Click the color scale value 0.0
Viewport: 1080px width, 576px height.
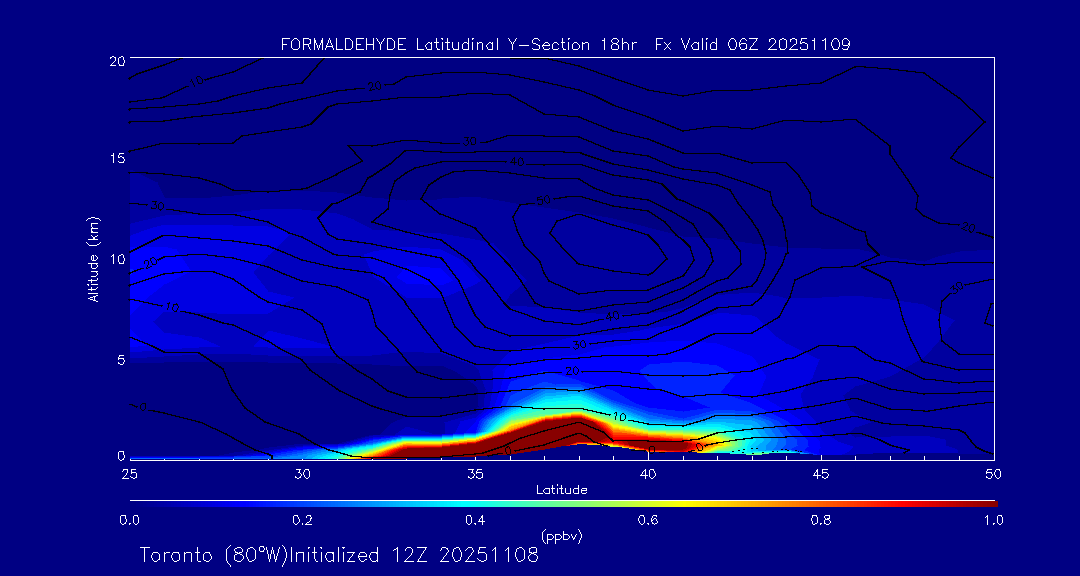pos(129,520)
